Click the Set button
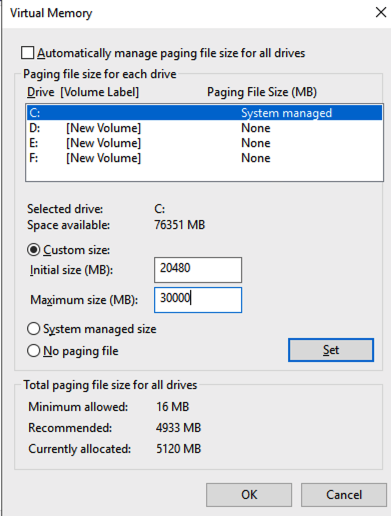 (x=331, y=350)
